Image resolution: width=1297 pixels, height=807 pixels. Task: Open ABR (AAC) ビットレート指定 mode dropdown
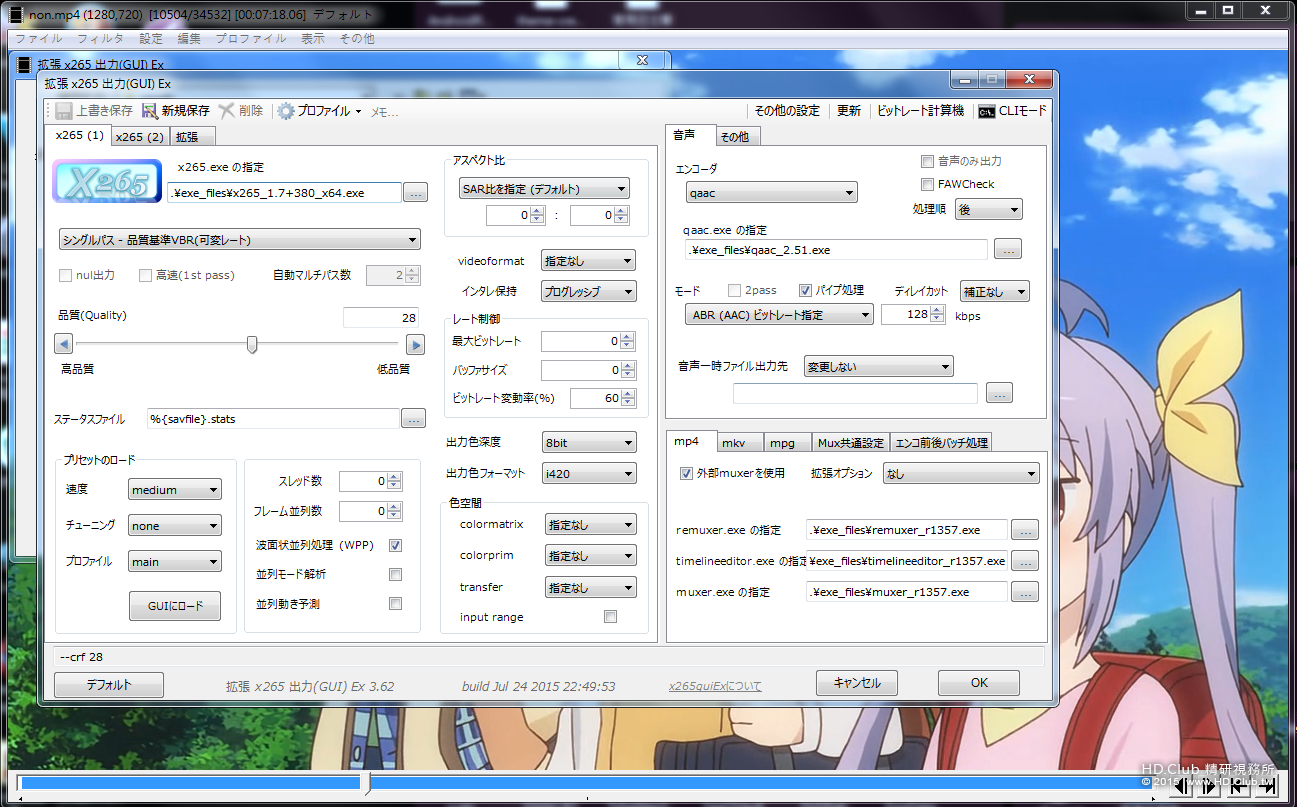(x=779, y=315)
